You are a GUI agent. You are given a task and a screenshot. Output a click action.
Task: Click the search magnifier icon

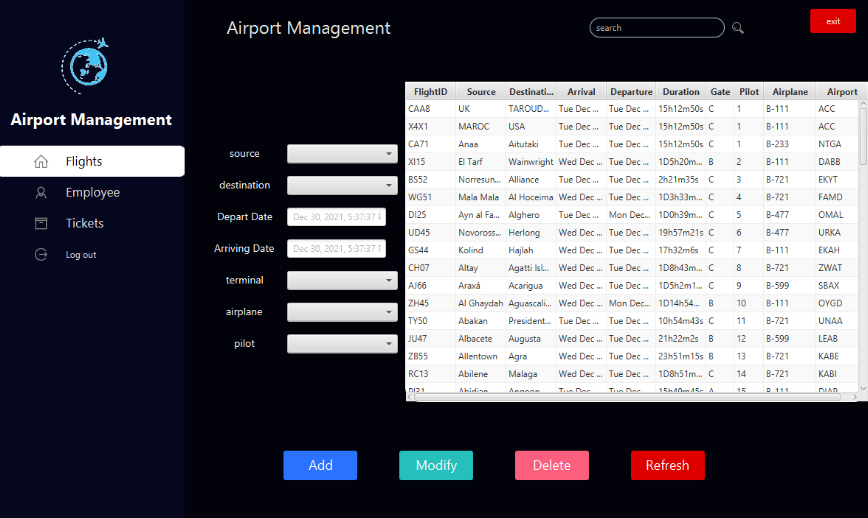pos(737,28)
